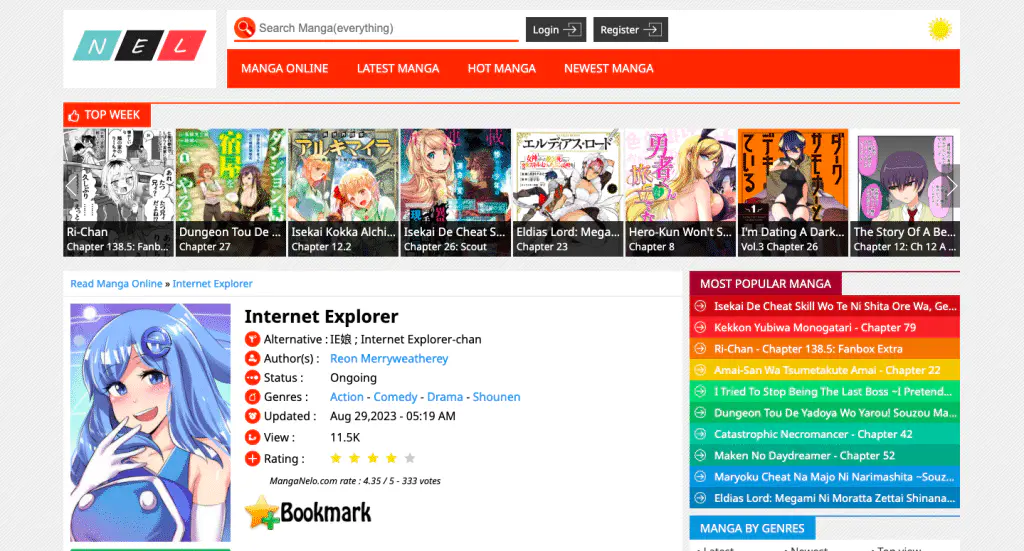Click the thumbs-up Top Week icon
Image resolution: width=1024 pixels, height=551 pixels.
(x=74, y=116)
